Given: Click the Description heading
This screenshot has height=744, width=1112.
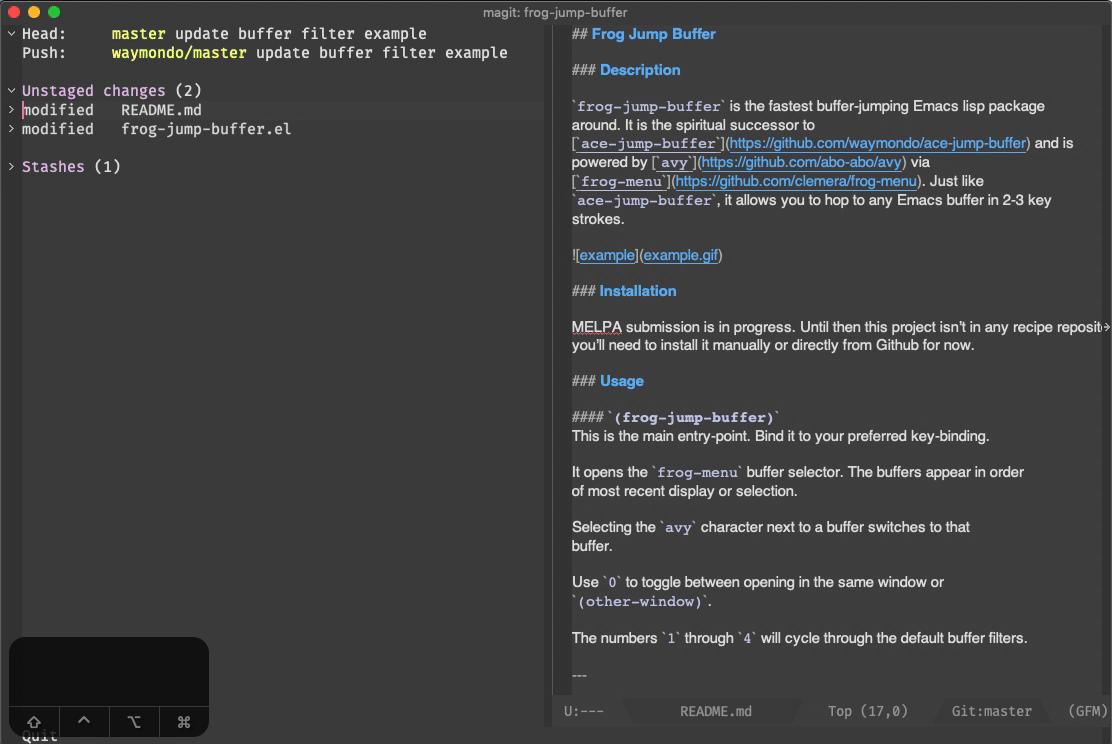Looking at the screenshot, I should coord(640,70).
